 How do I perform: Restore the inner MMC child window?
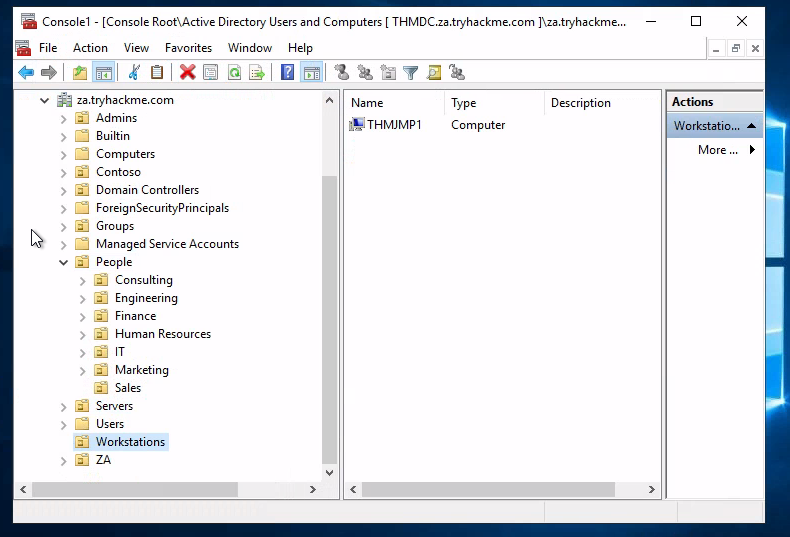[x=736, y=48]
